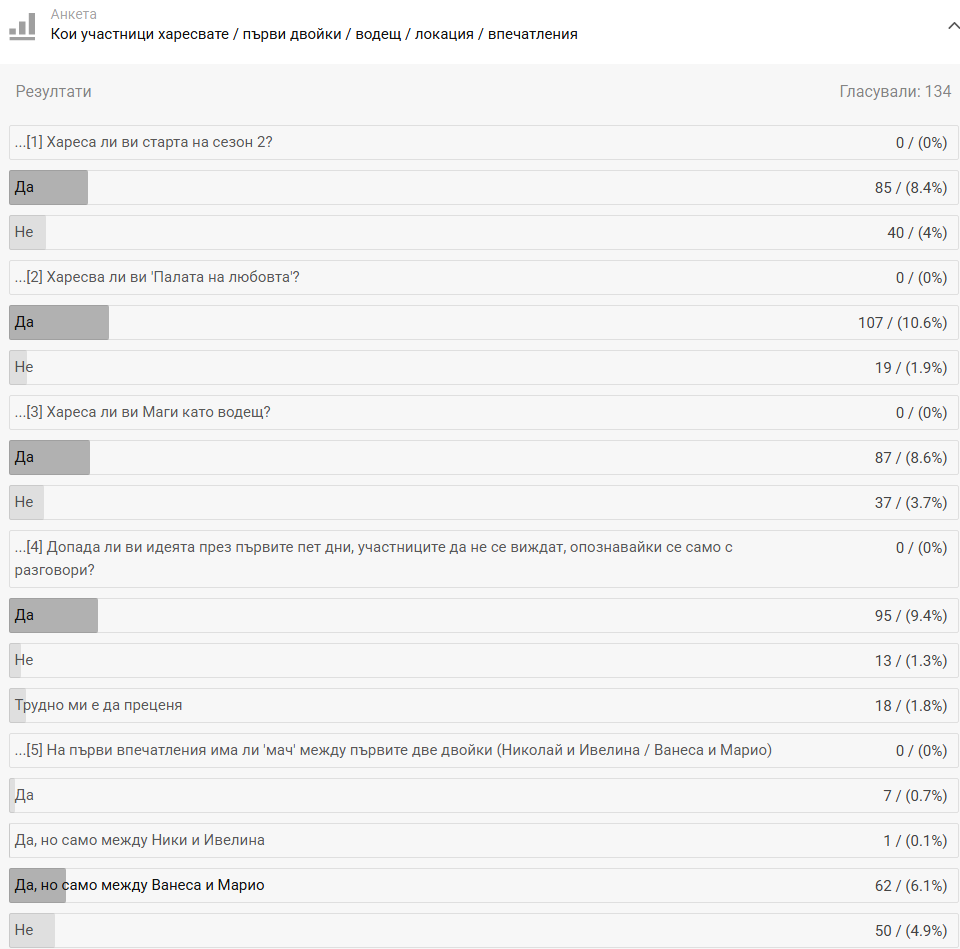Click the "Резултати" heading

pos(54,92)
